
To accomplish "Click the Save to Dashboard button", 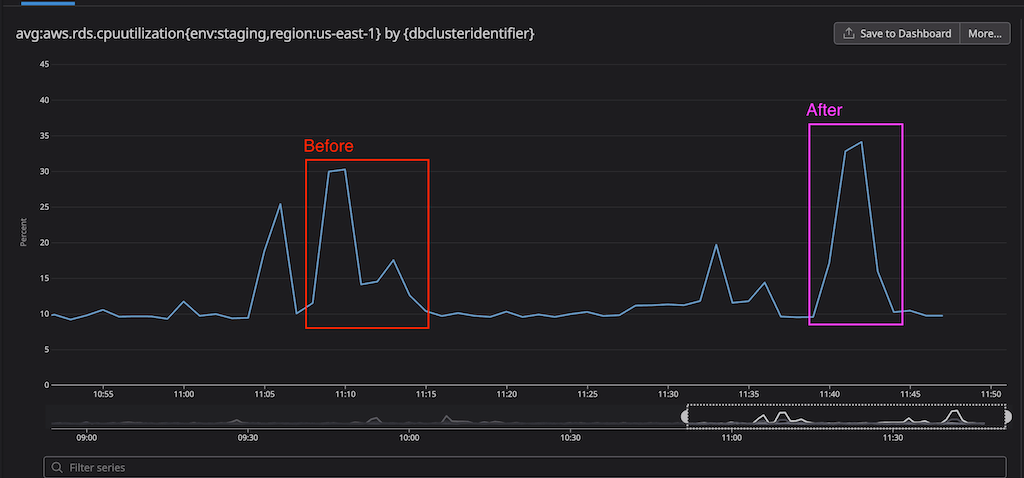I will click(897, 33).
